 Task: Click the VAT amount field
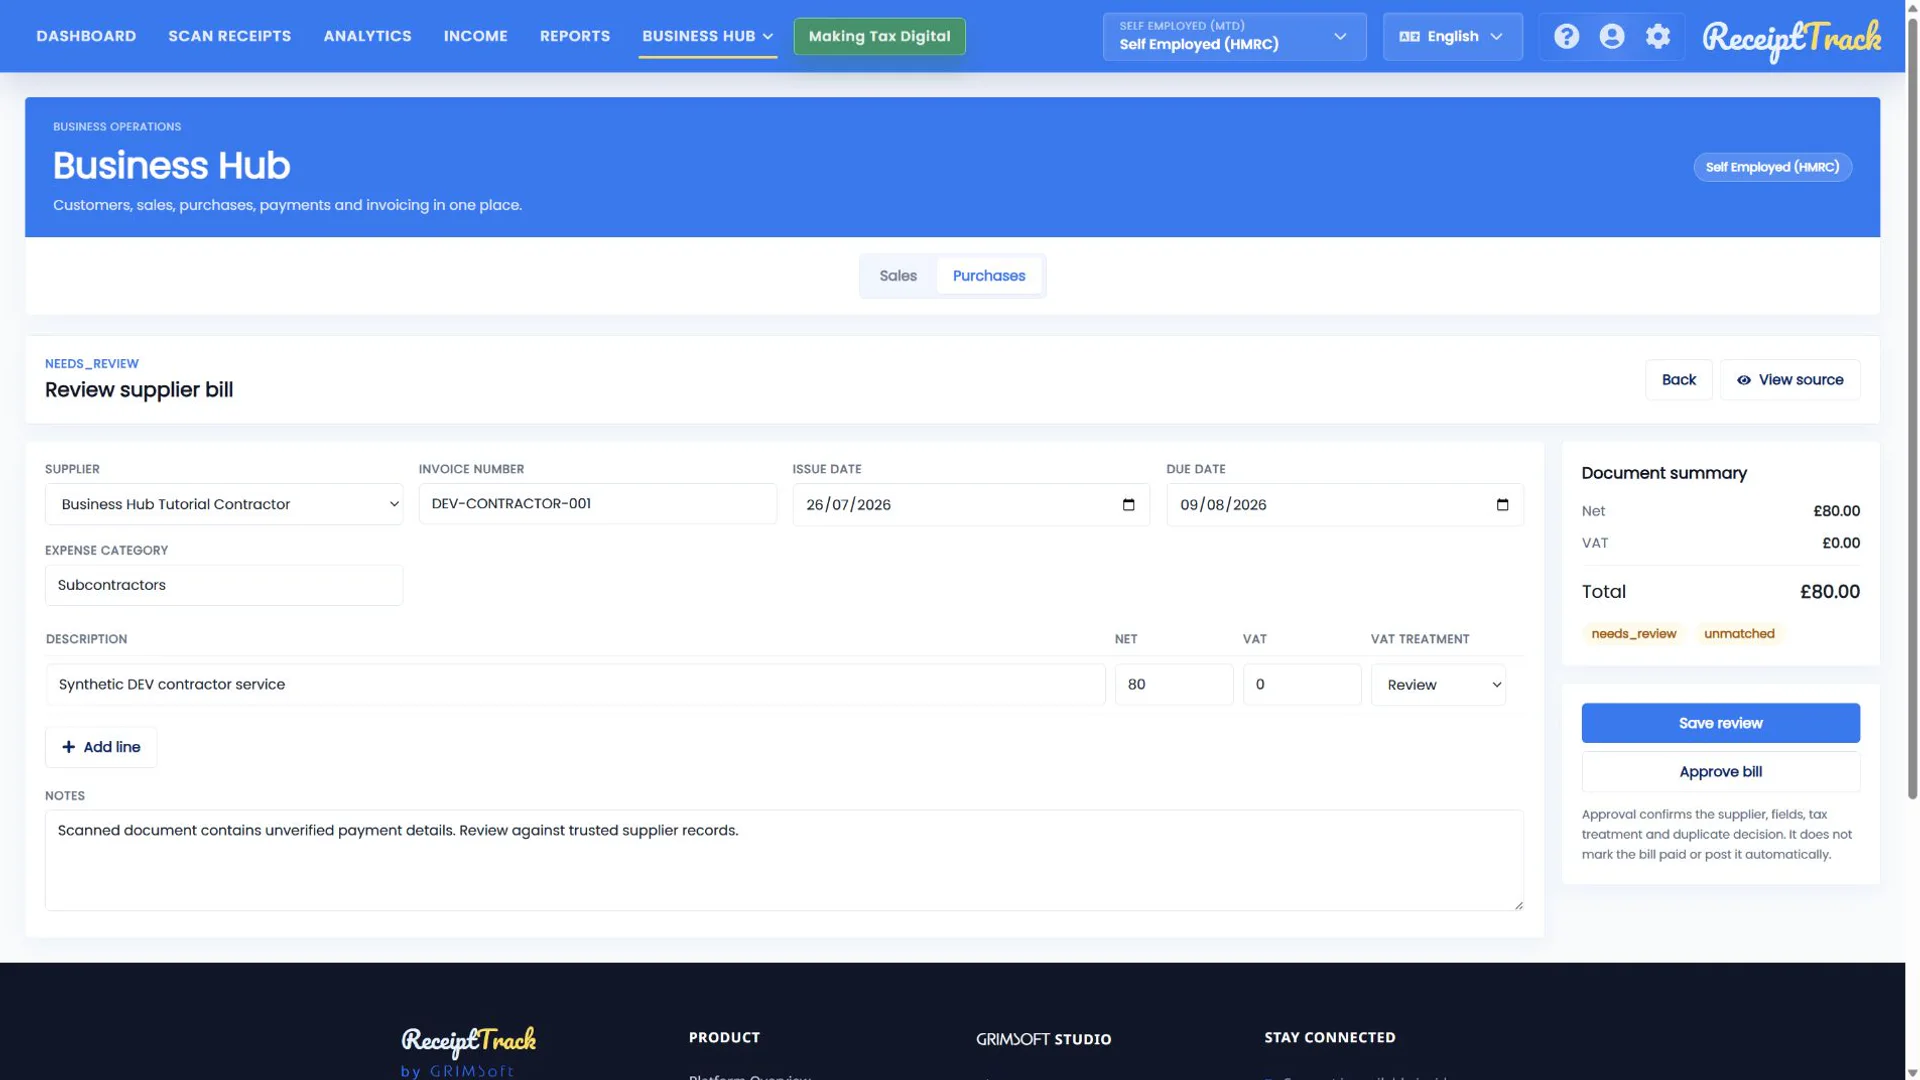click(1301, 685)
